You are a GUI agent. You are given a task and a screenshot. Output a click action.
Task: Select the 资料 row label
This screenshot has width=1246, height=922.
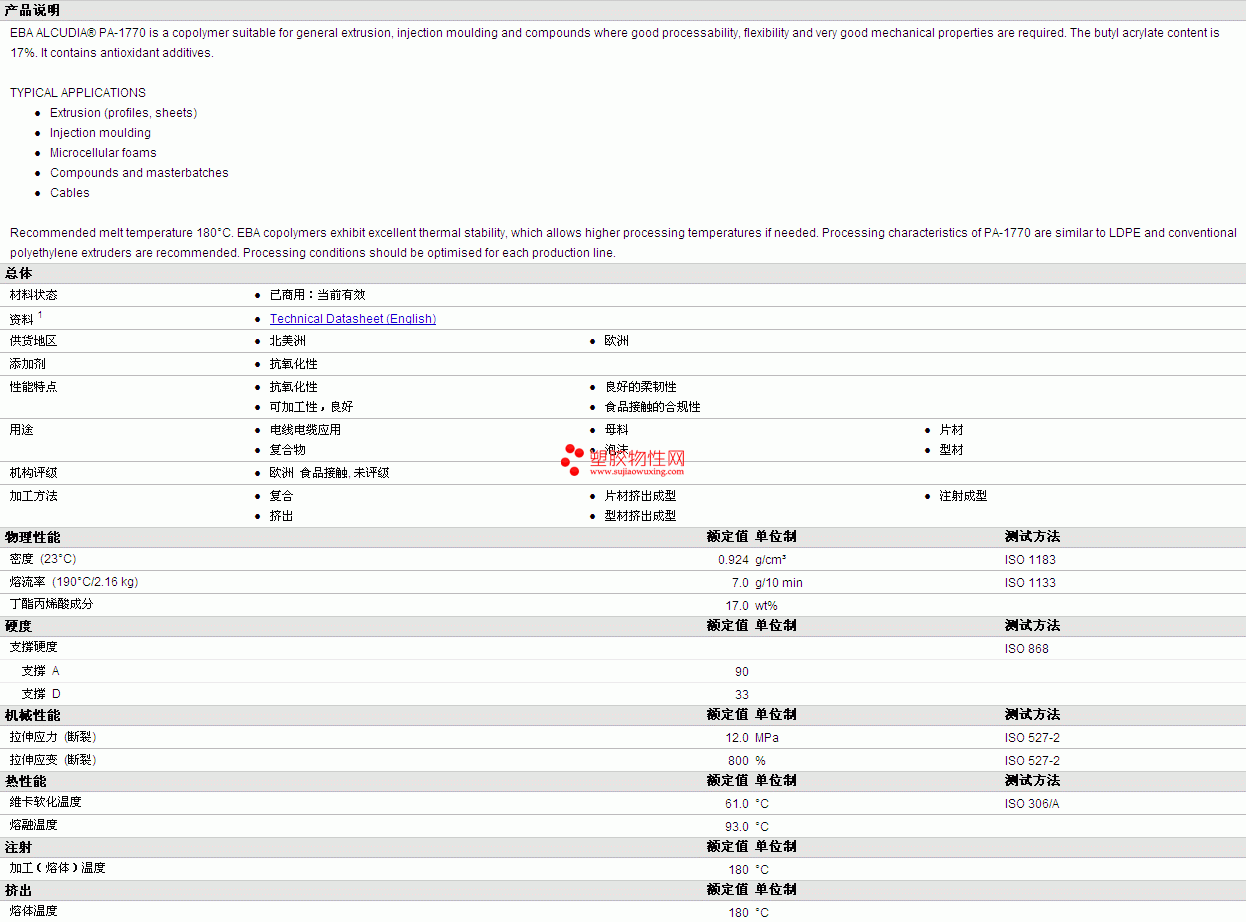pos(22,319)
